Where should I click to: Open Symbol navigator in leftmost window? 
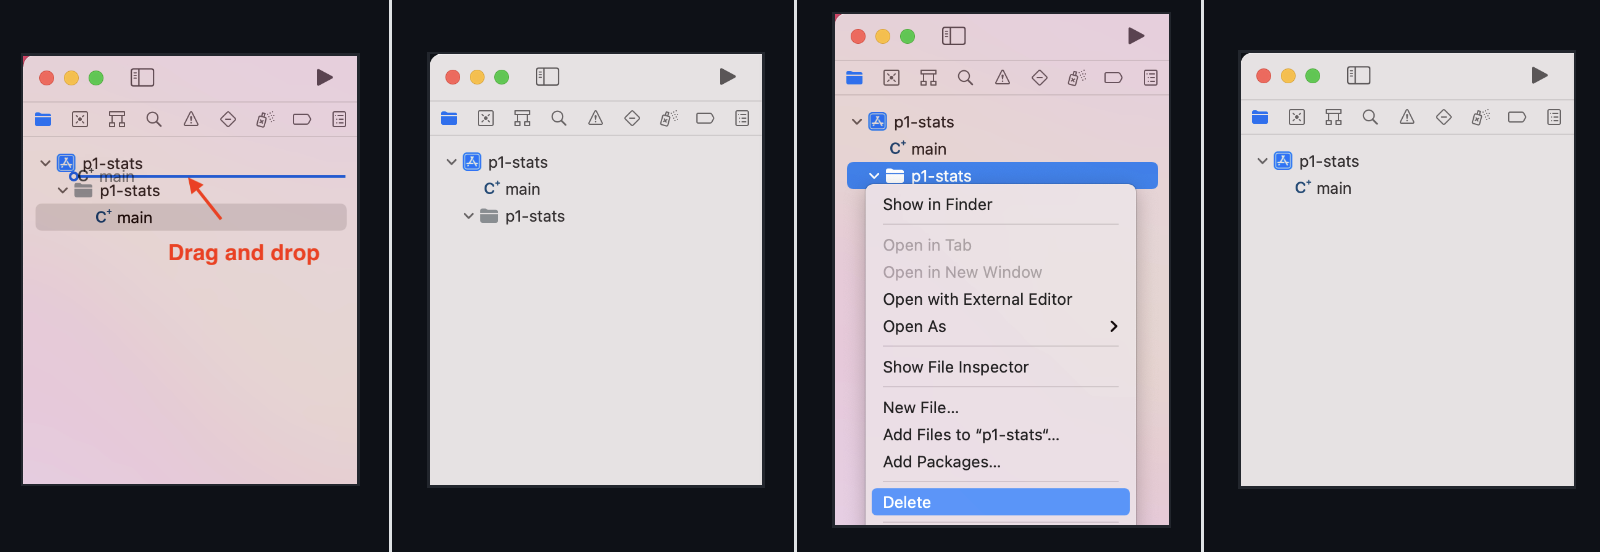(x=117, y=119)
